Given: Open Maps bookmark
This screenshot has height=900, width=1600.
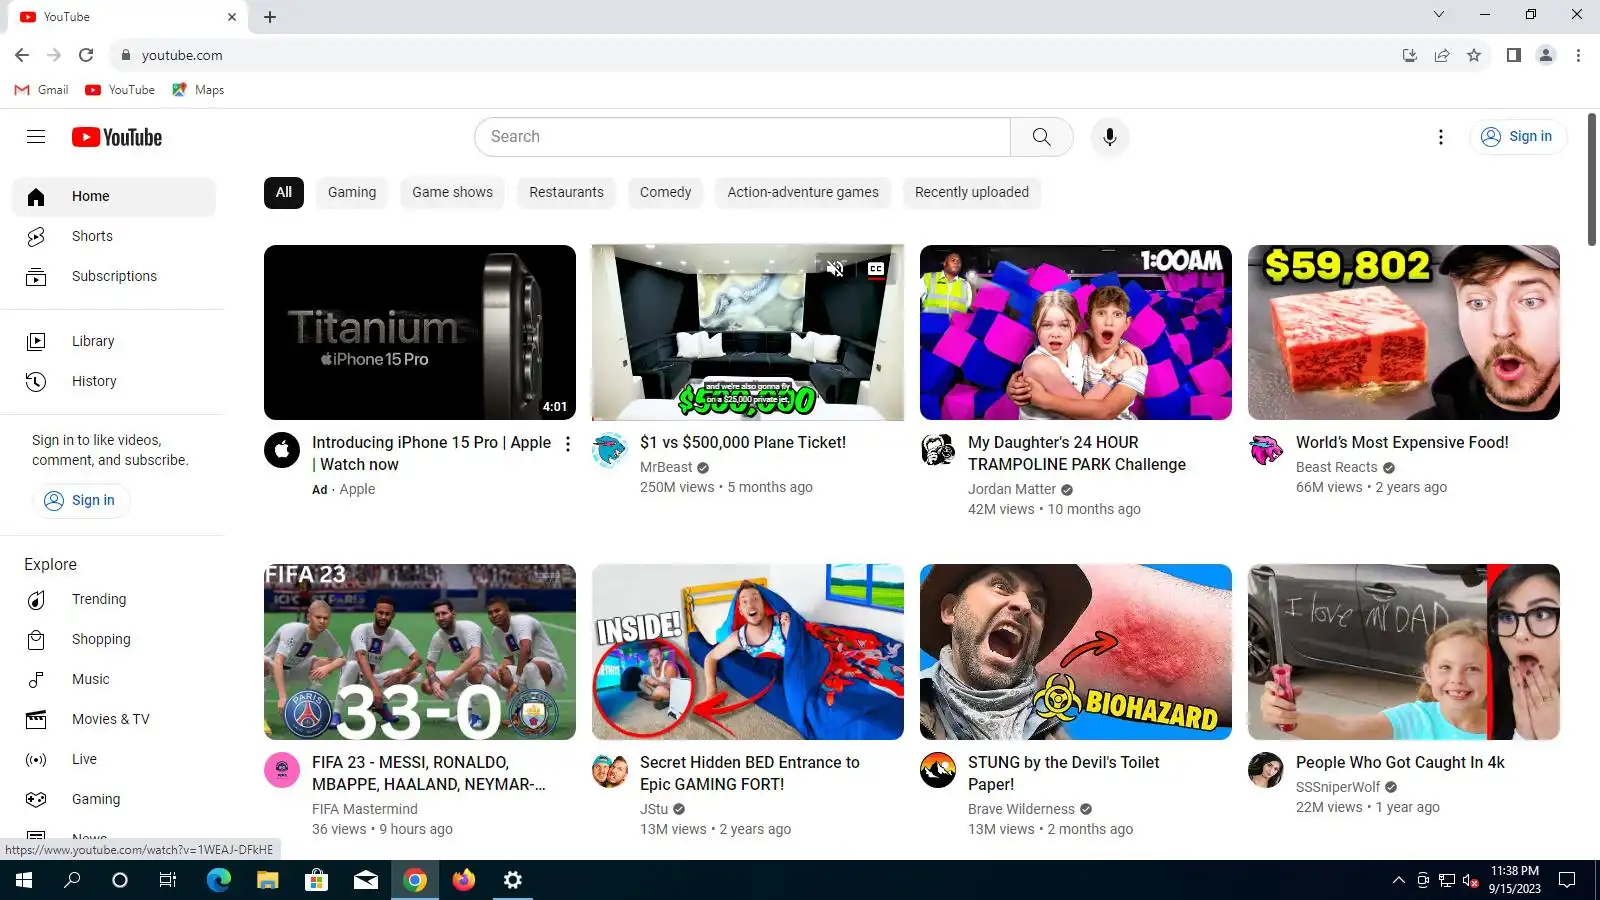Looking at the screenshot, I should coord(198,90).
